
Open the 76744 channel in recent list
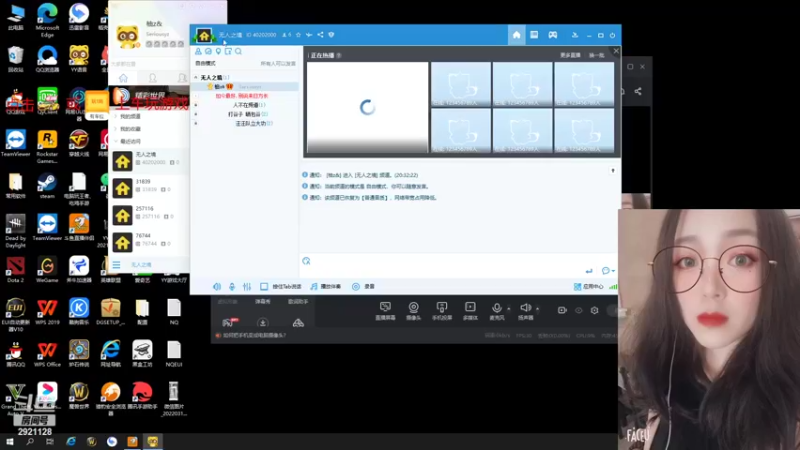(x=149, y=242)
